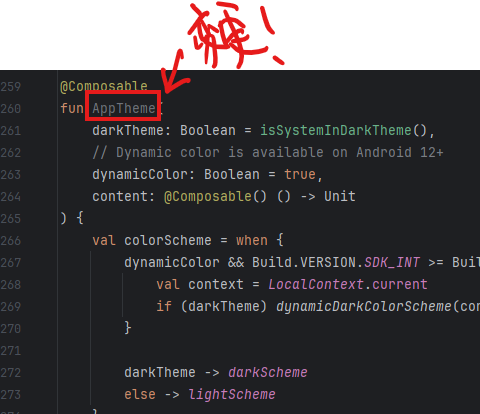The image size is (480, 414).
Task: Click the isSystemInDarkTheme function call
Action: click(x=336, y=130)
